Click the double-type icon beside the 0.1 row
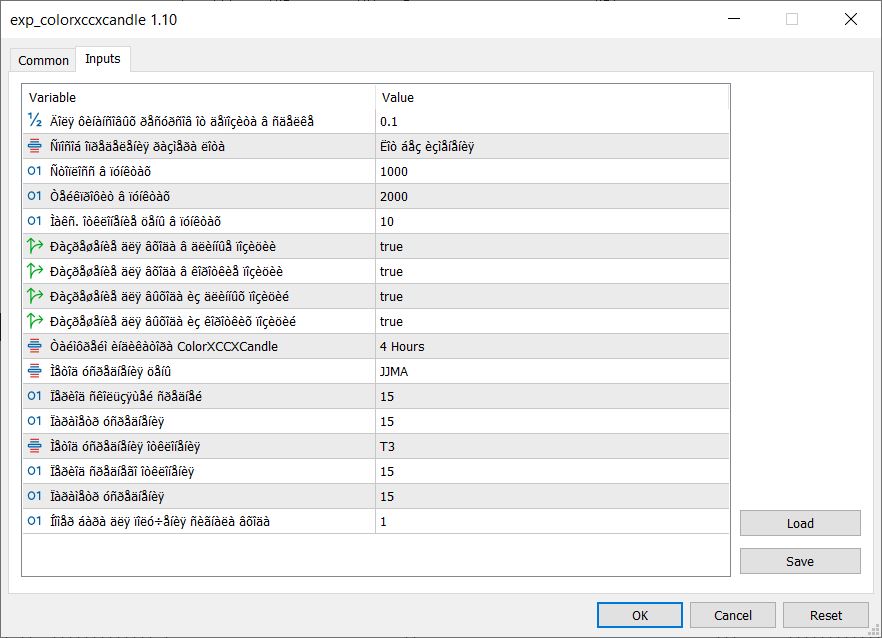Screen dimensions: 882x638 tap(35, 121)
